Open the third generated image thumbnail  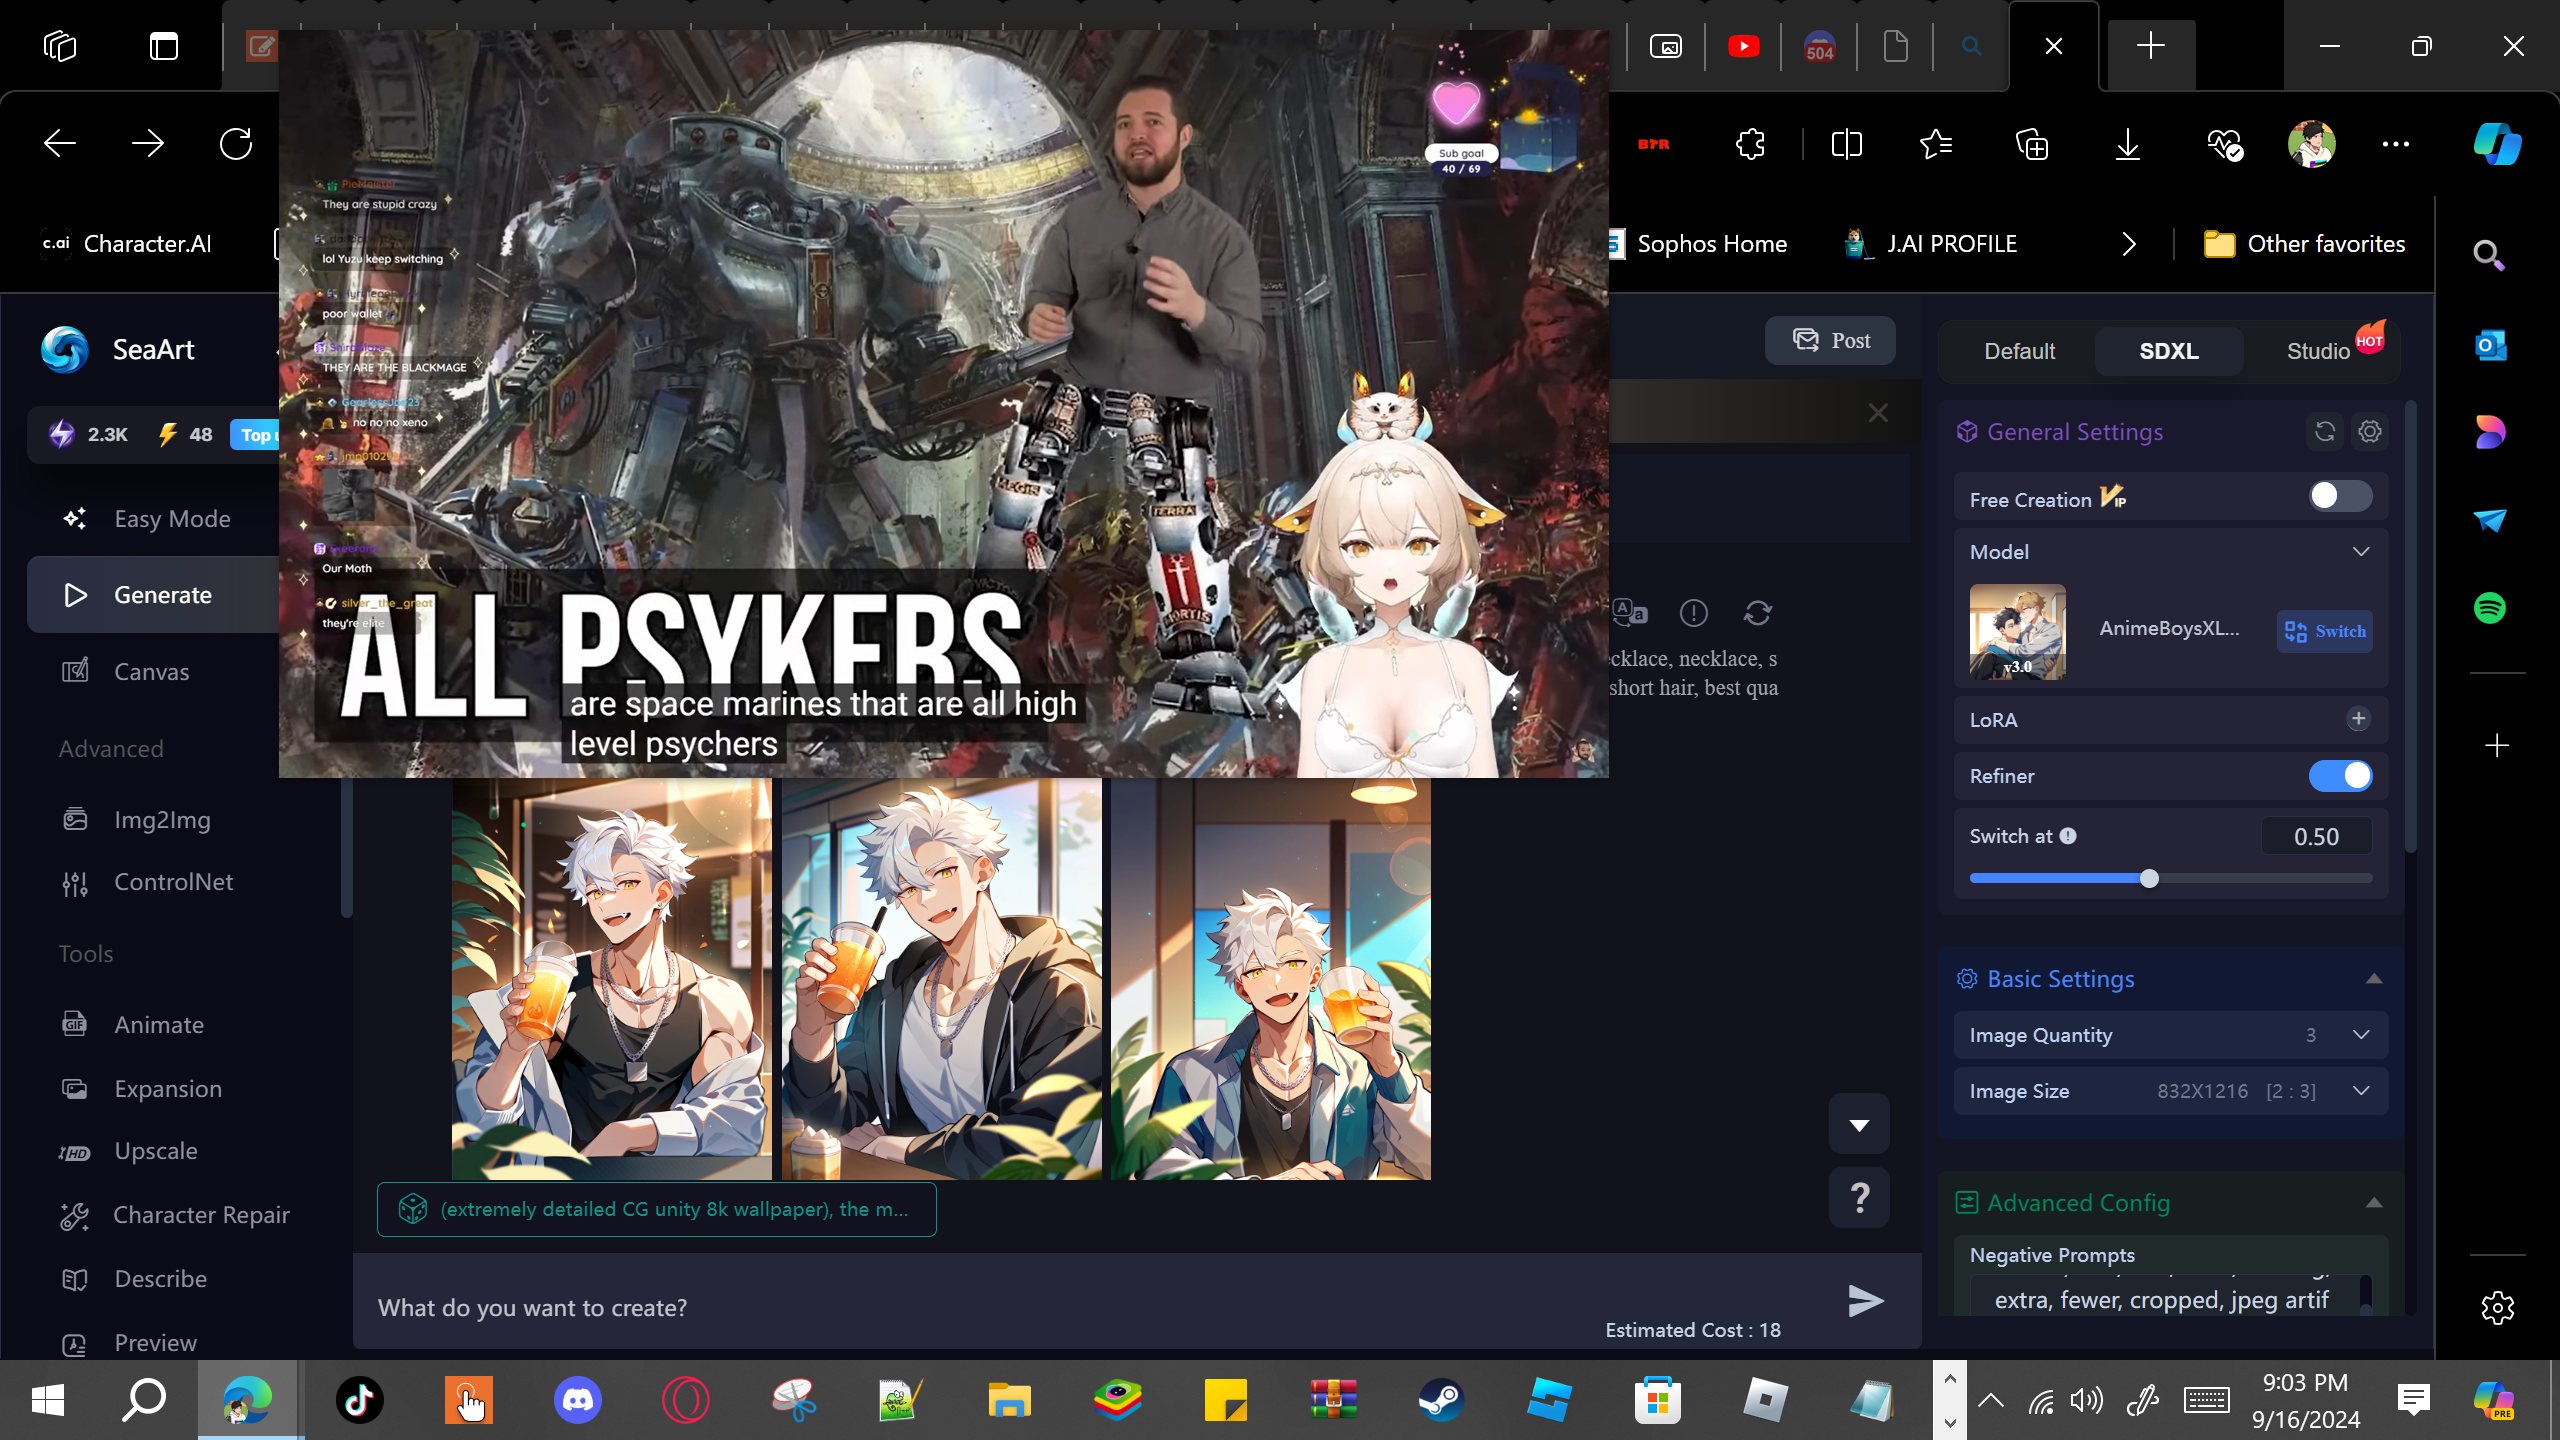click(1271, 979)
